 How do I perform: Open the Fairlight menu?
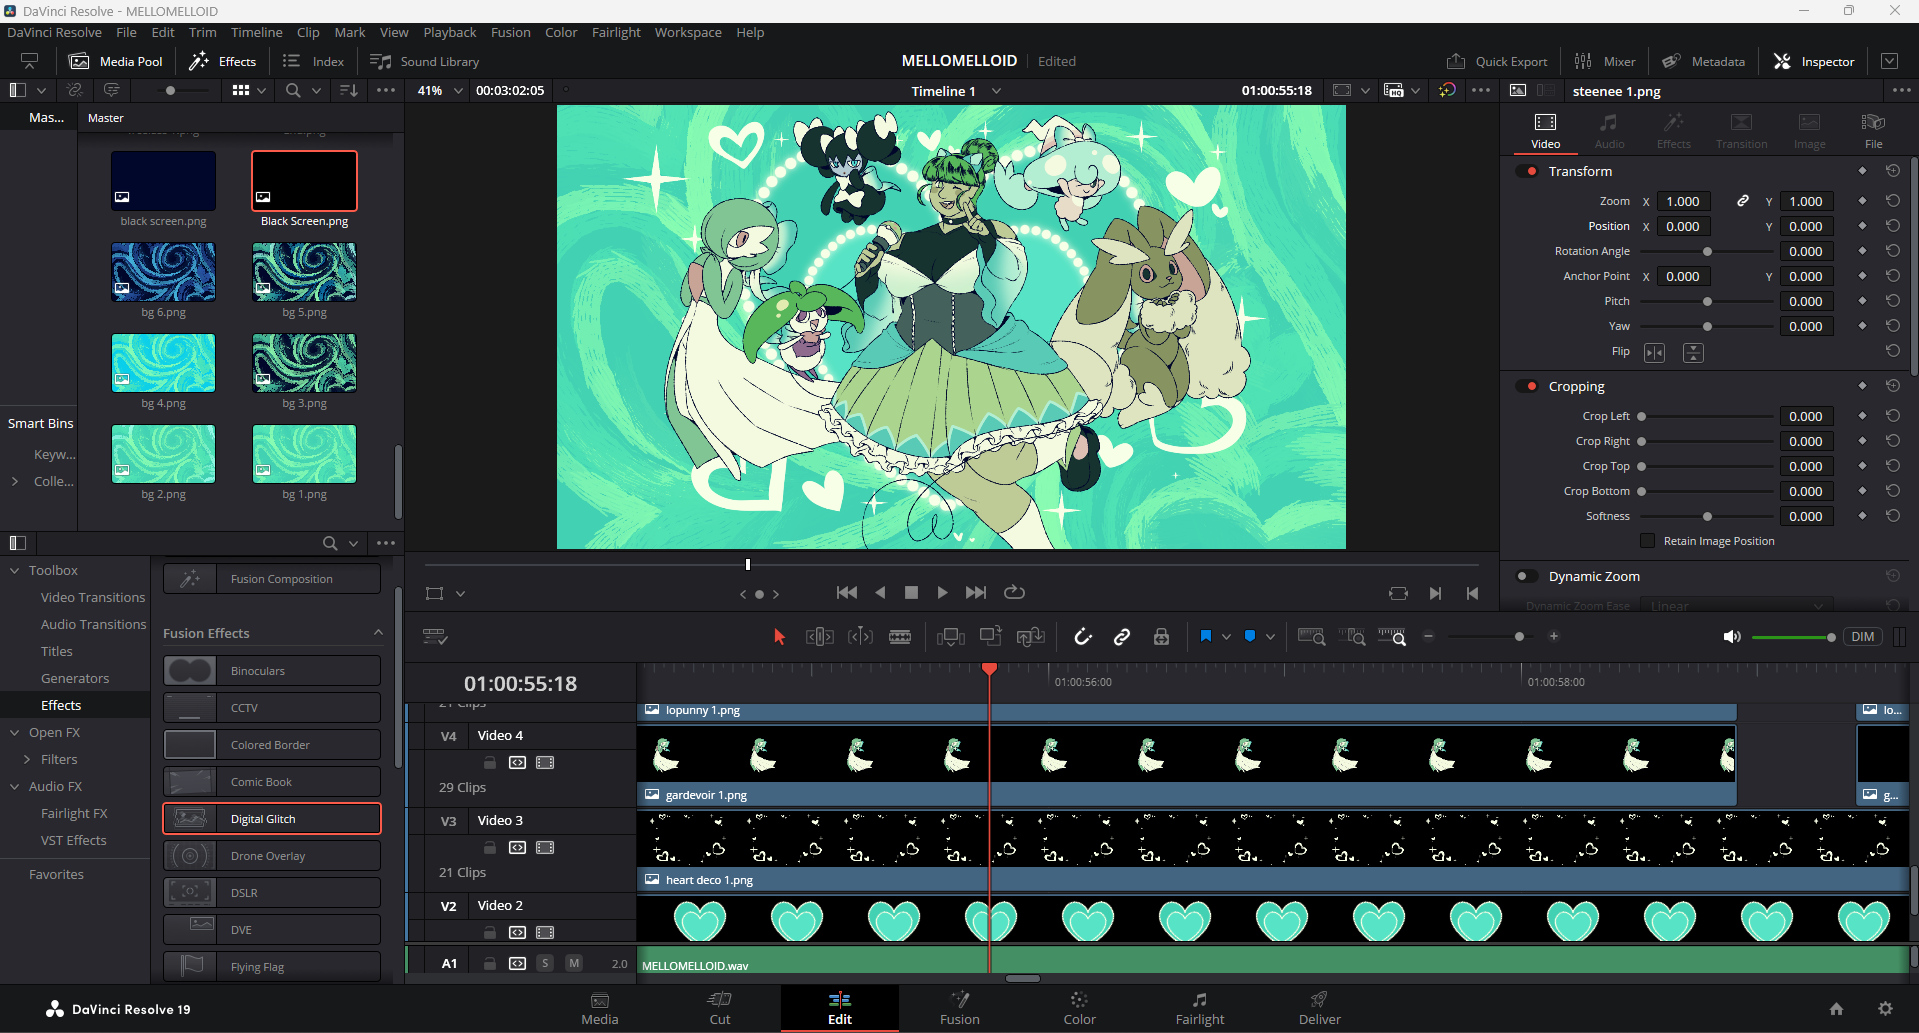click(x=615, y=32)
